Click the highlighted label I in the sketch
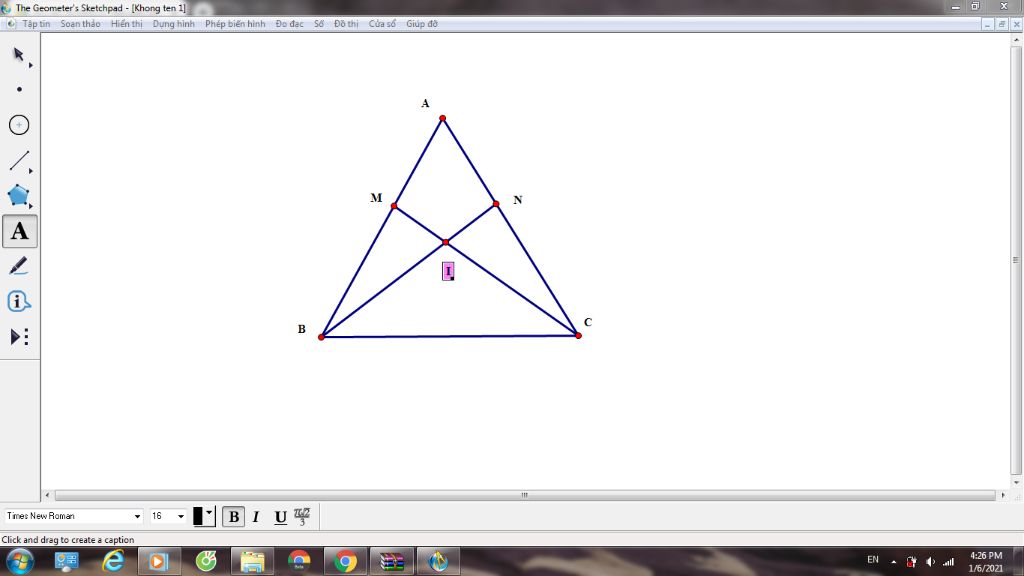 click(x=448, y=271)
